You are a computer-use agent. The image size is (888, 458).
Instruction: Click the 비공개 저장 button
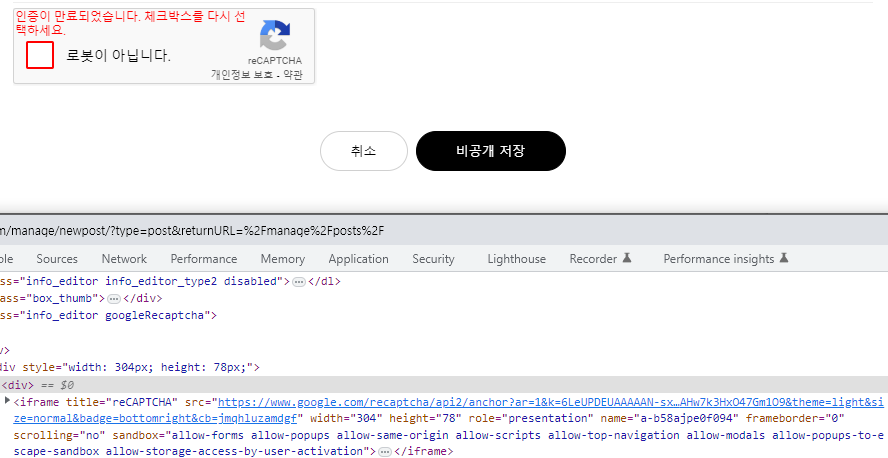pos(490,151)
